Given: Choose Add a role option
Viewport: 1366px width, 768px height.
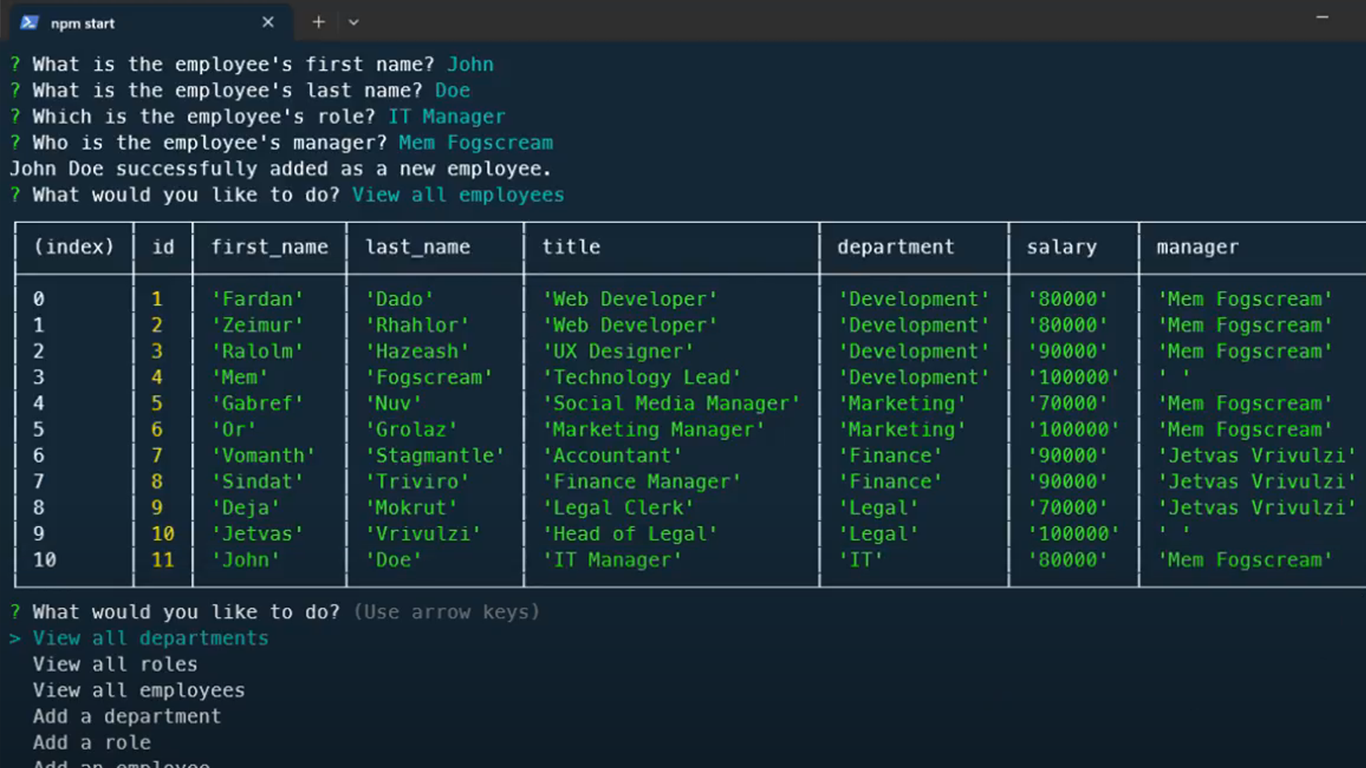Looking at the screenshot, I should pos(91,742).
